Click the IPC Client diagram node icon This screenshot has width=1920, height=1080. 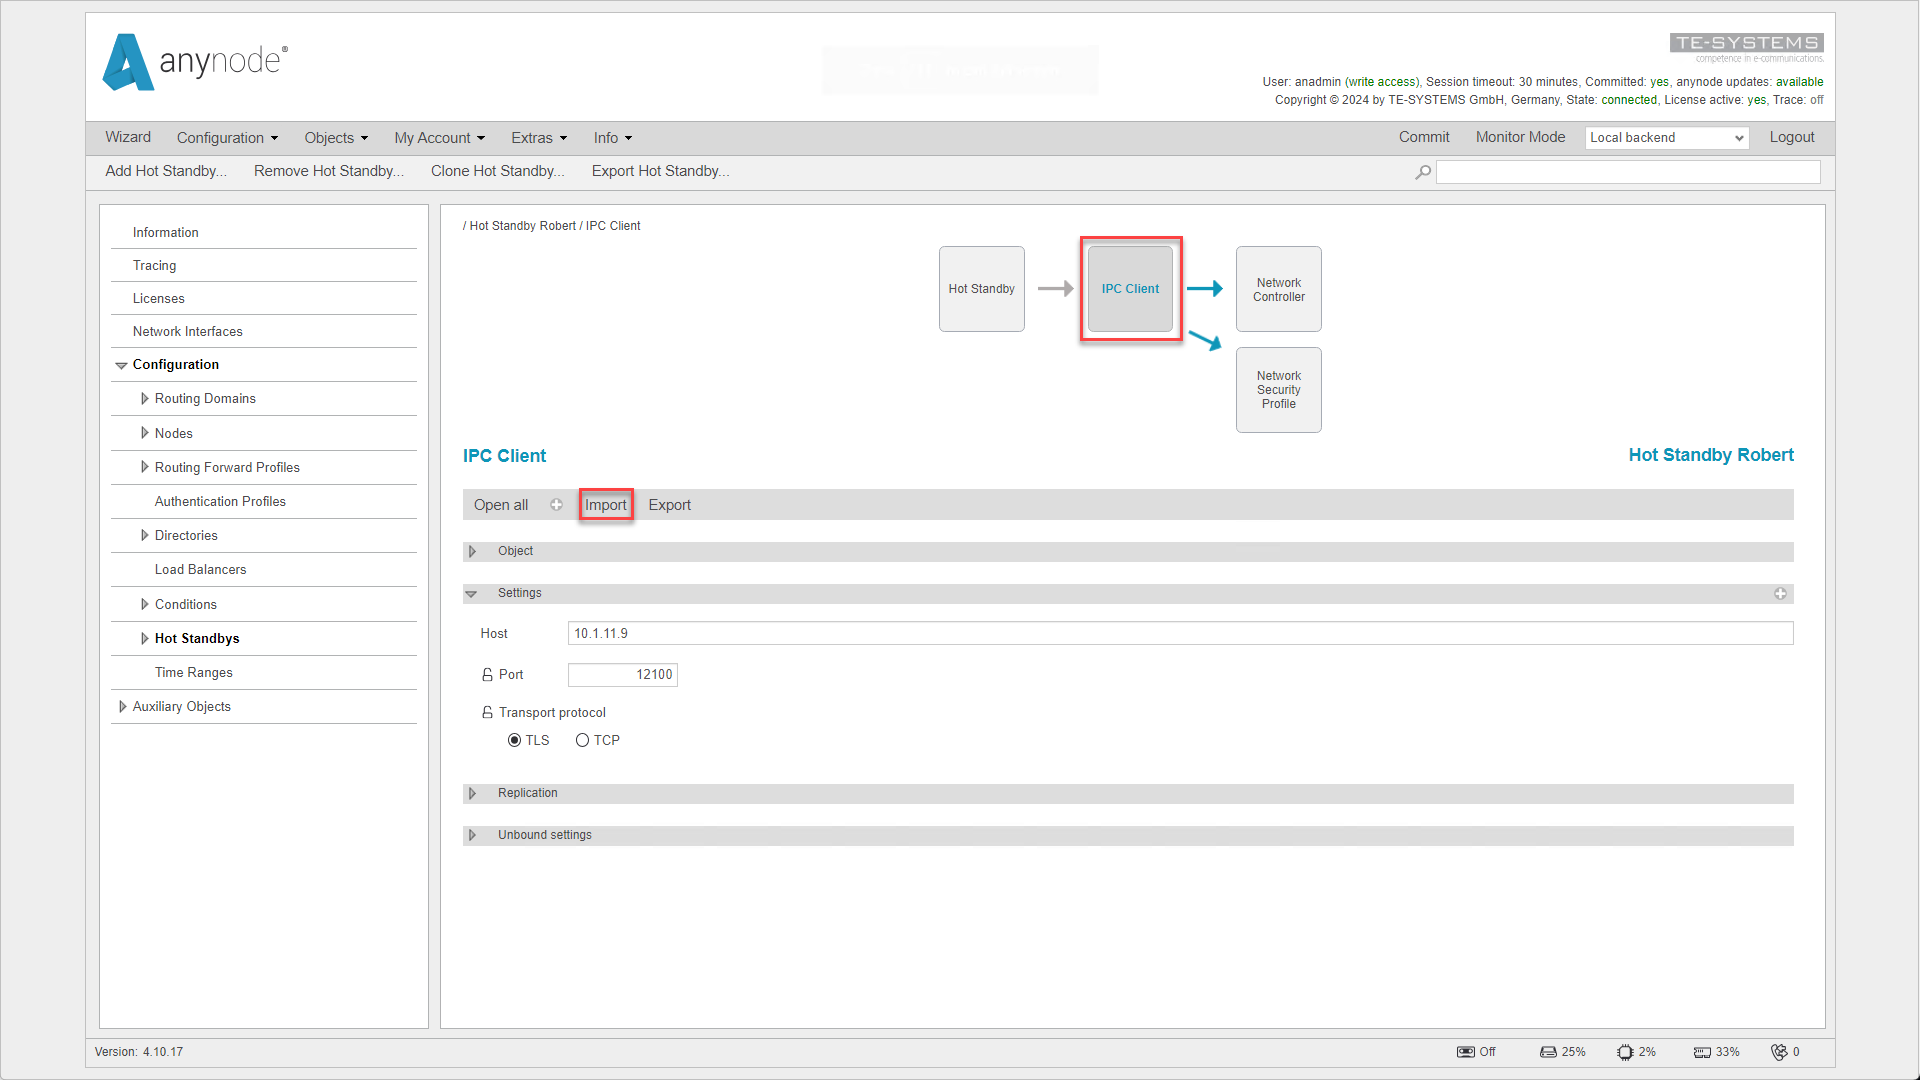point(1129,289)
